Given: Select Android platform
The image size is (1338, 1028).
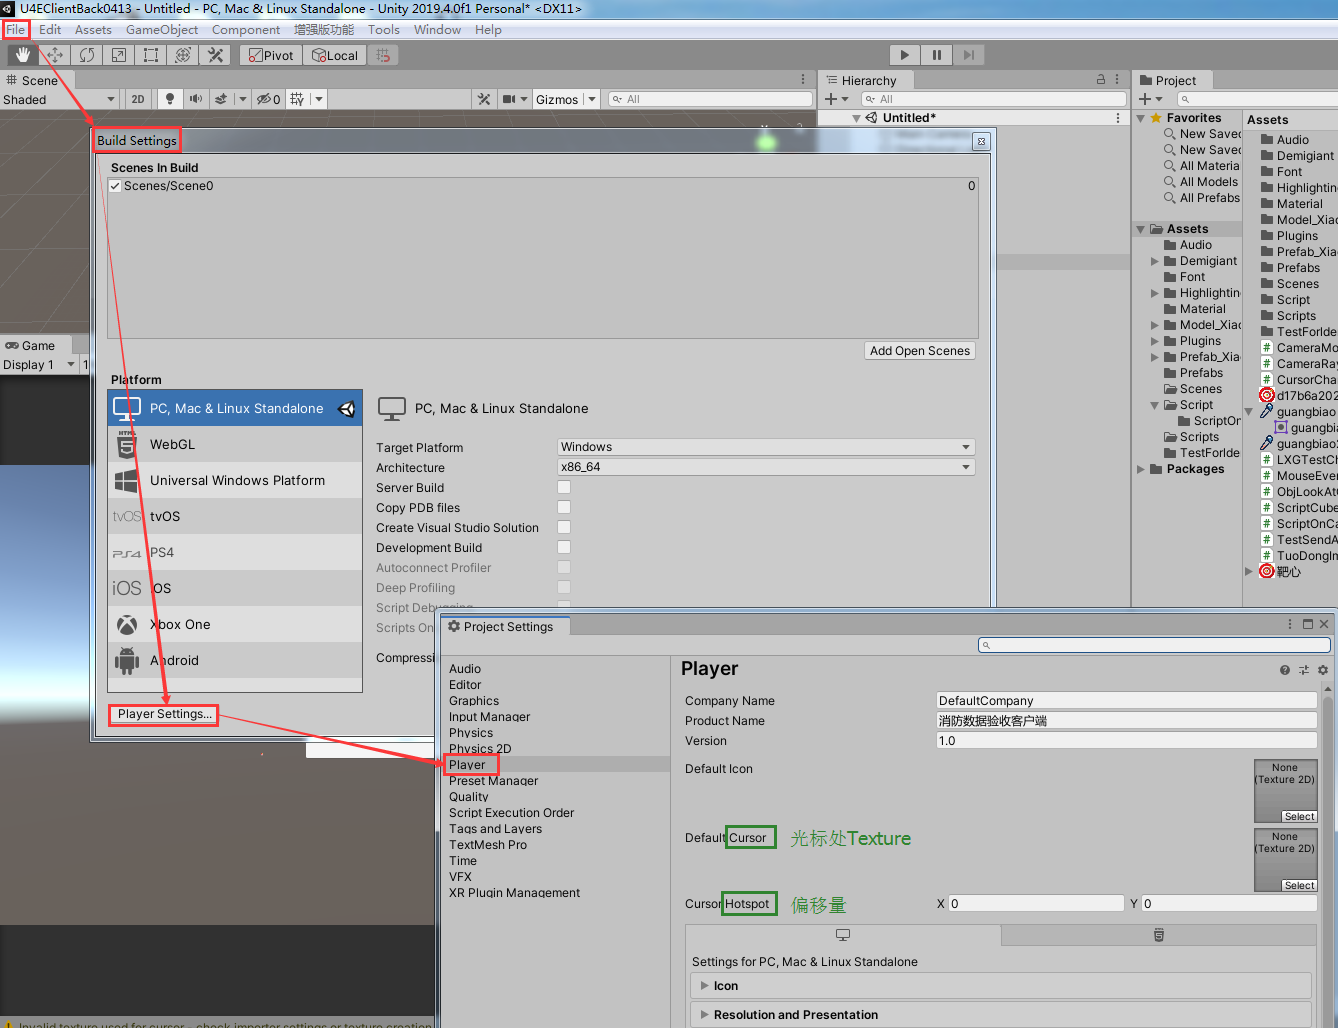Looking at the screenshot, I should point(235,660).
